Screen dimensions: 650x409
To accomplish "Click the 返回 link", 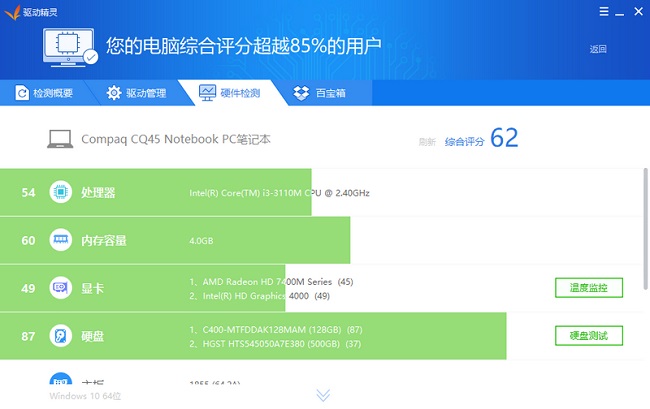I will (598, 49).
